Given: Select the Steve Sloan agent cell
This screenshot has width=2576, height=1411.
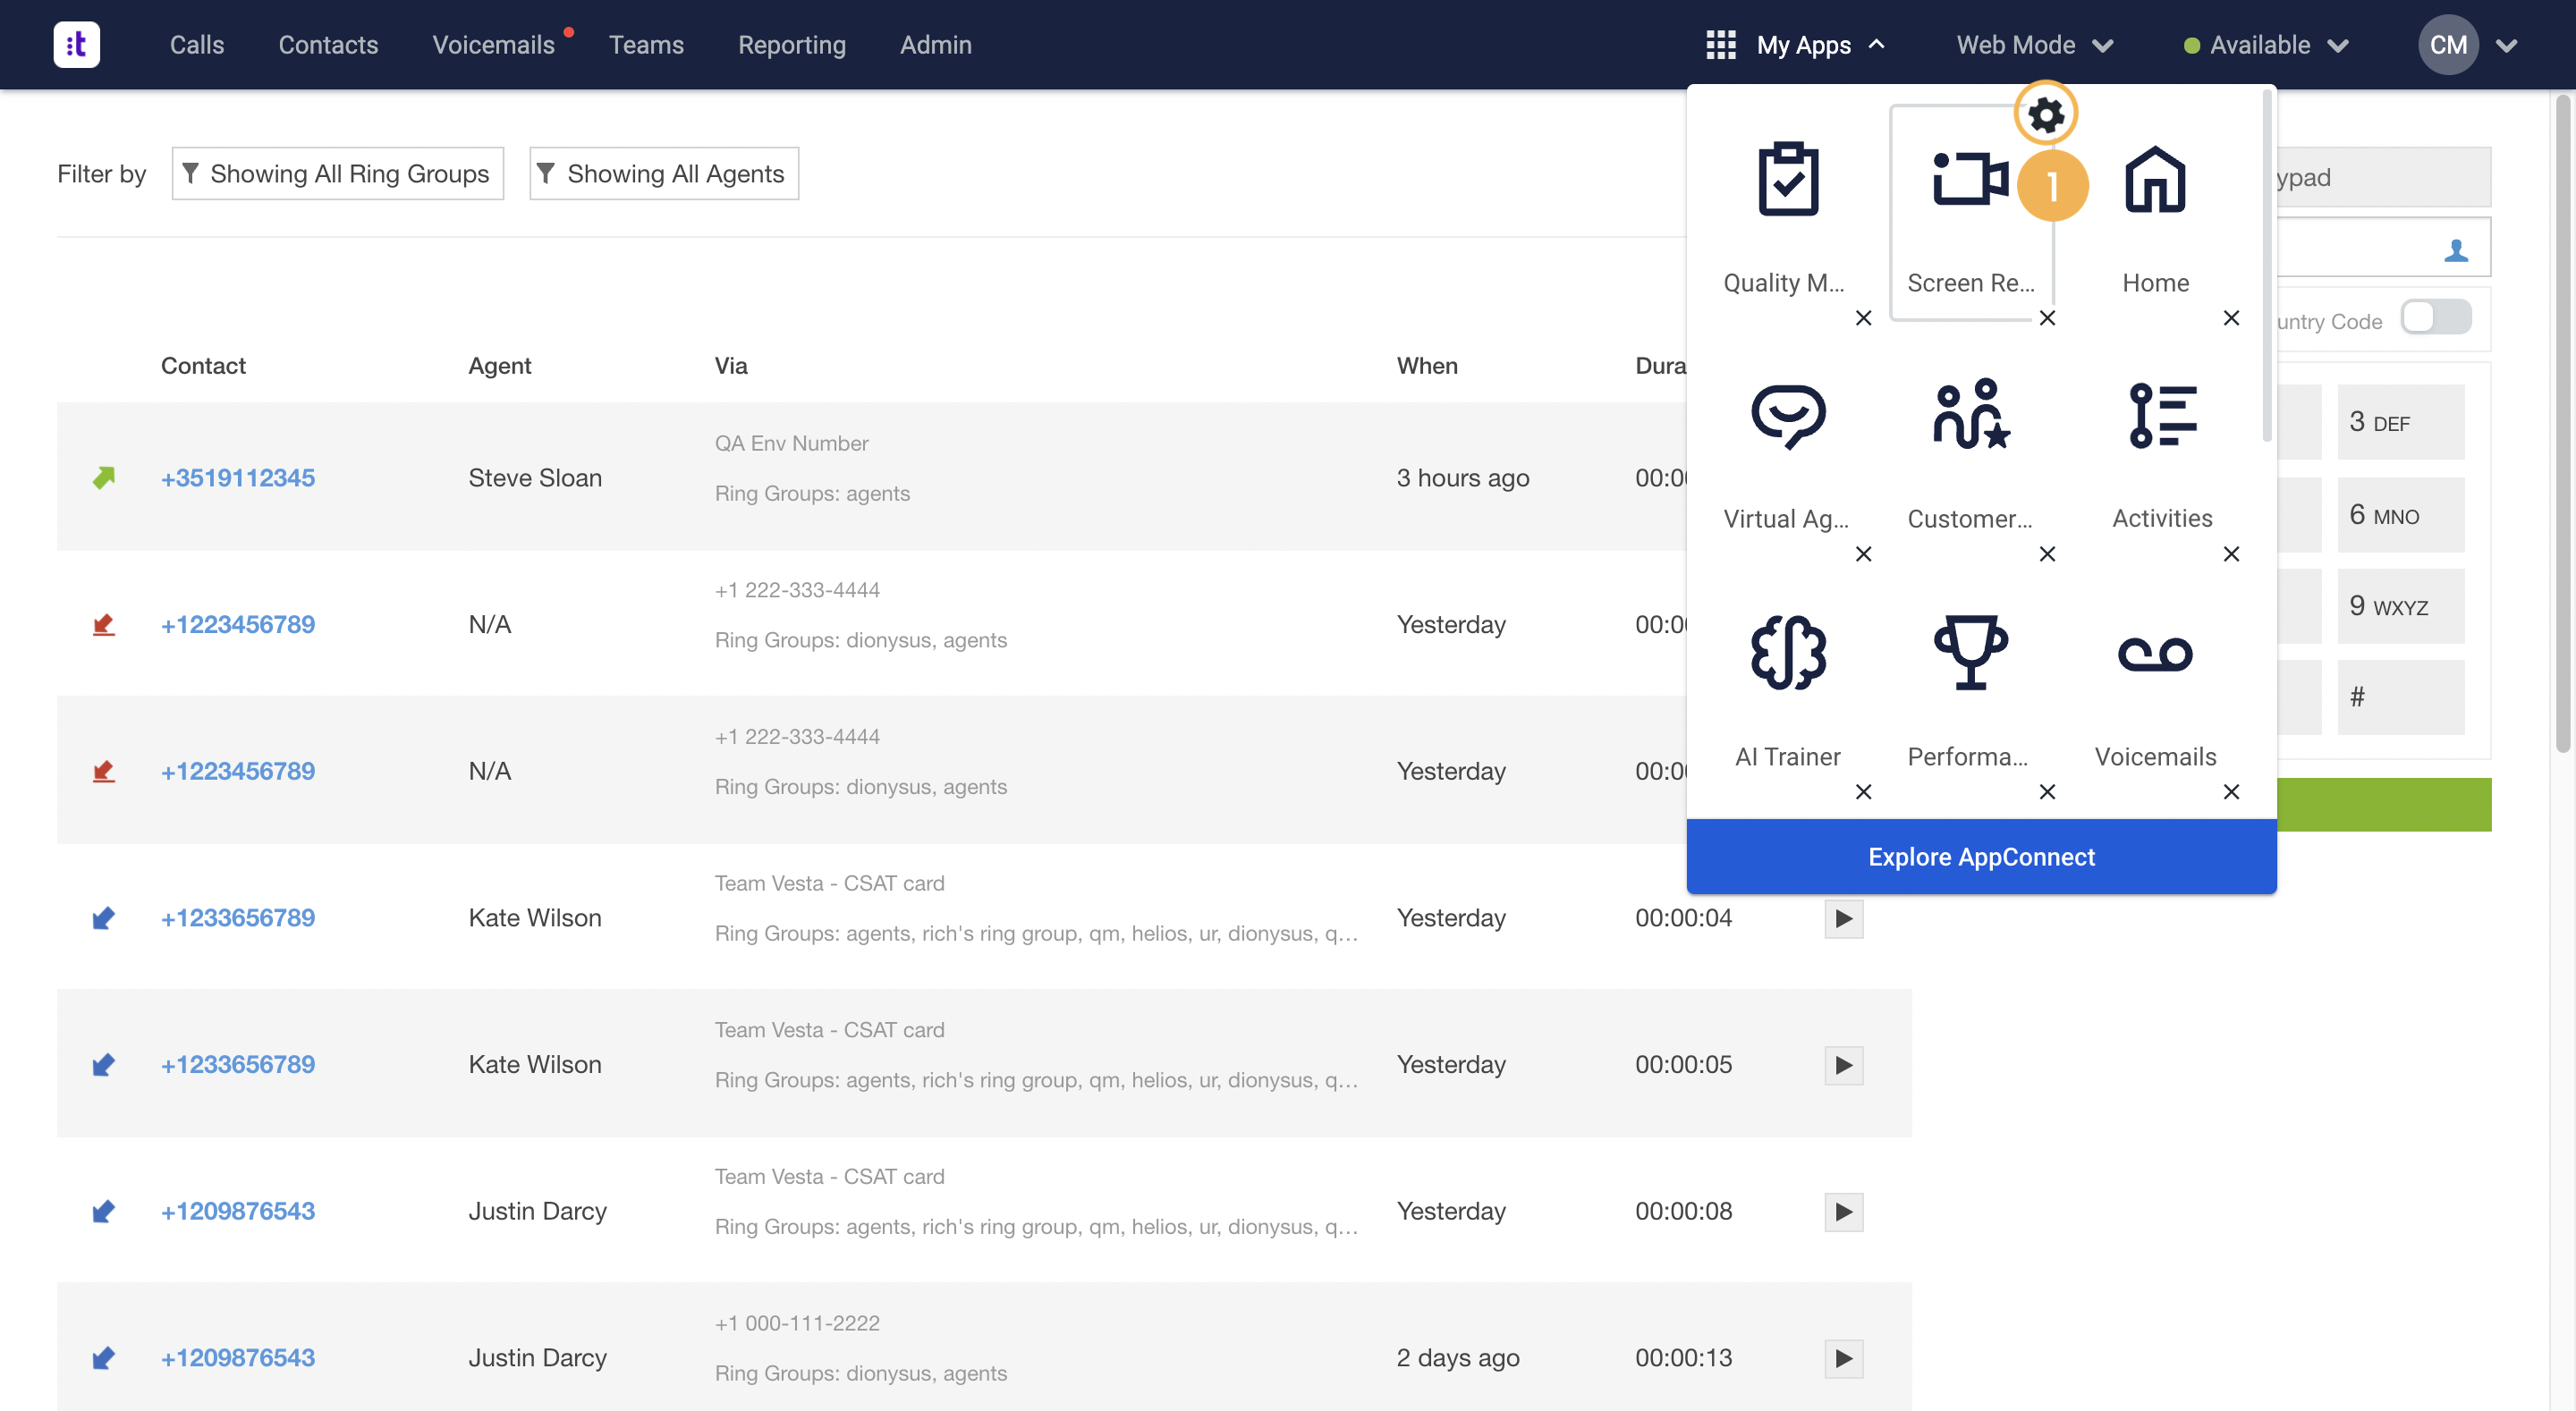Looking at the screenshot, I should point(535,478).
